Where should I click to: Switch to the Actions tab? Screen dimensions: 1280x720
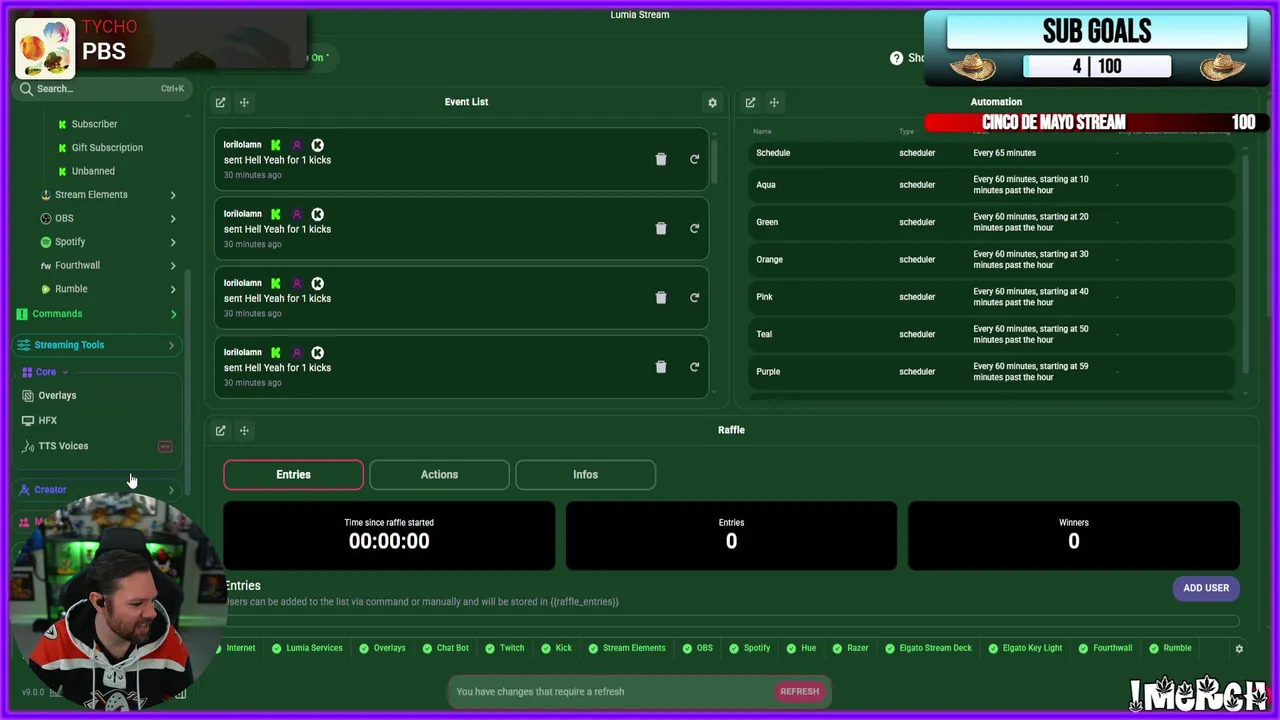coord(439,475)
